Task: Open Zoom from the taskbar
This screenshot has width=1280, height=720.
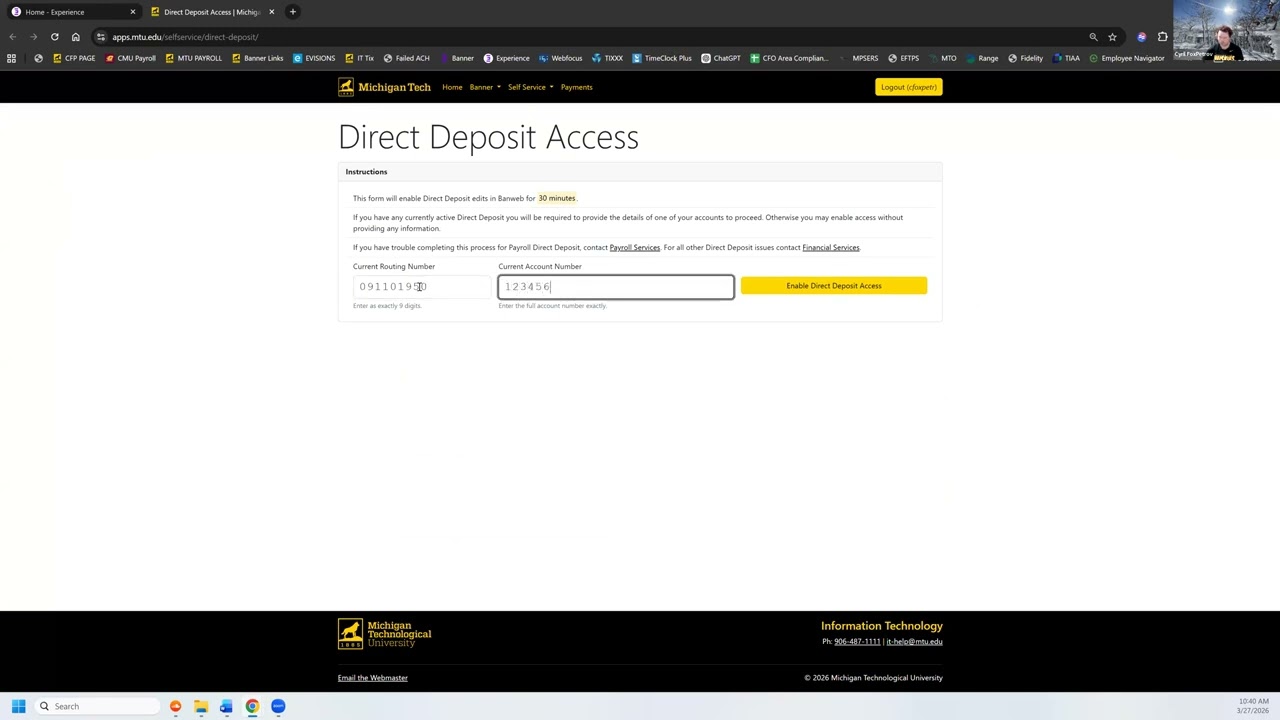Action: (278, 706)
